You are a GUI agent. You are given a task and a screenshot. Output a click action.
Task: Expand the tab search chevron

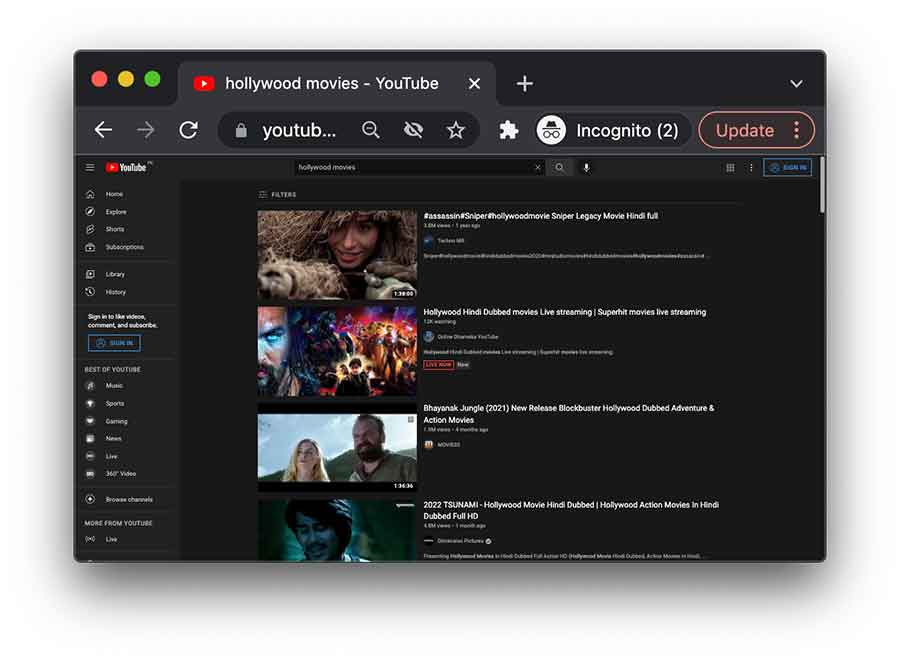(796, 84)
